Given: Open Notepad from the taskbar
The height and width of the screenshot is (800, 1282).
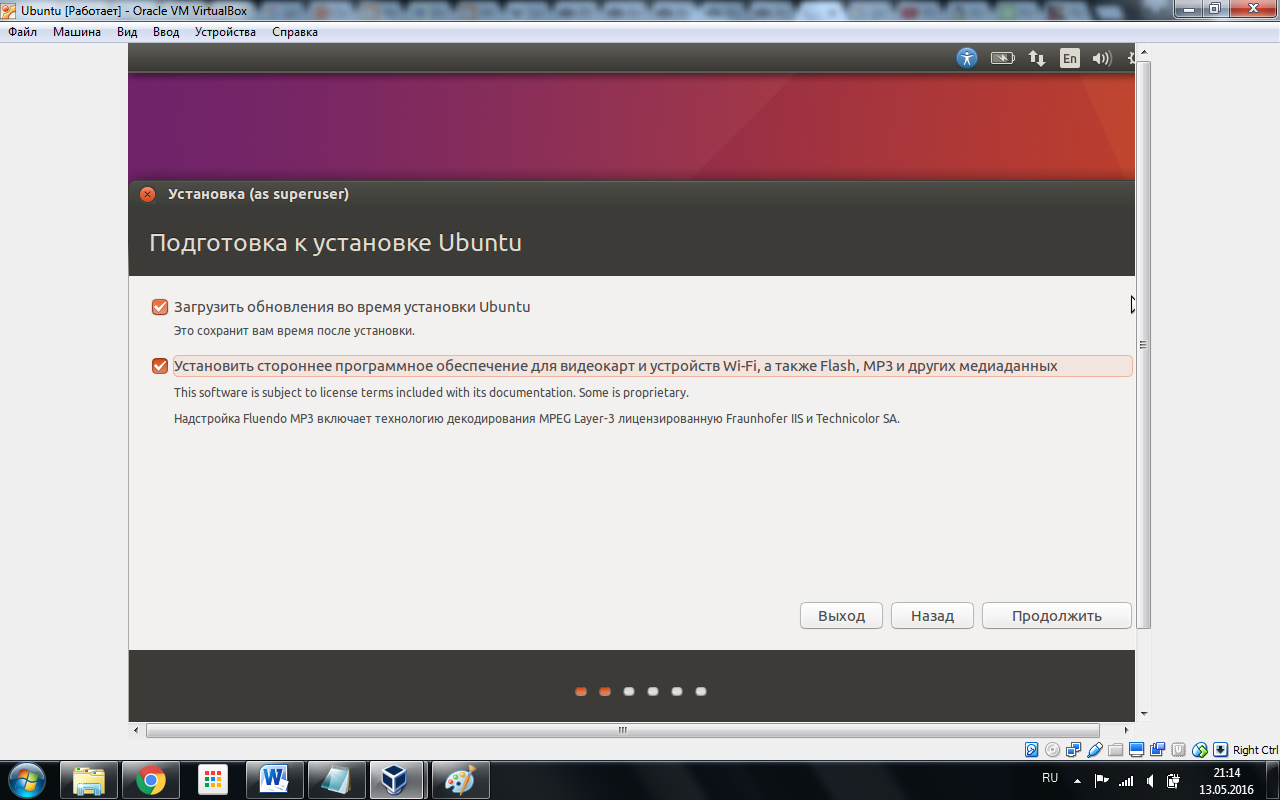Looking at the screenshot, I should (336, 780).
